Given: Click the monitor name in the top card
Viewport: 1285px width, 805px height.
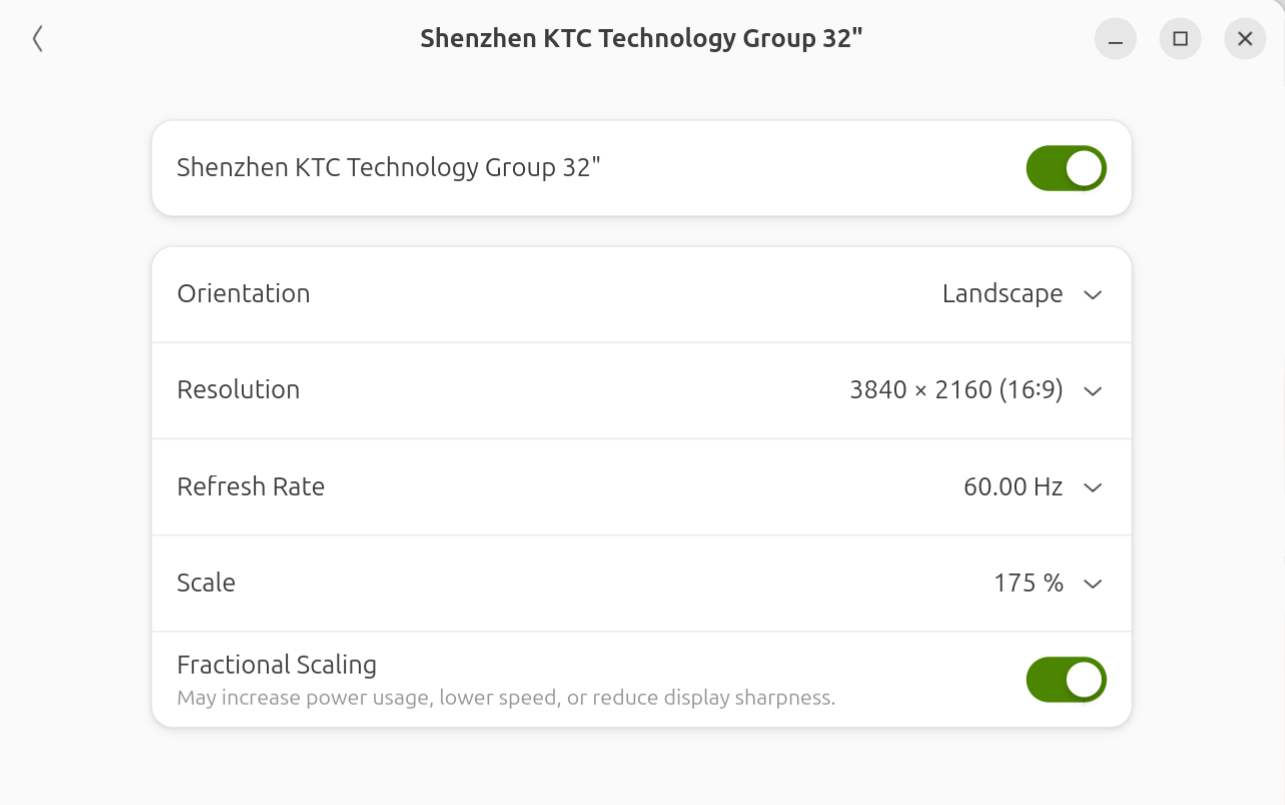Looking at the screenshot, I should (x=388, y=167).
